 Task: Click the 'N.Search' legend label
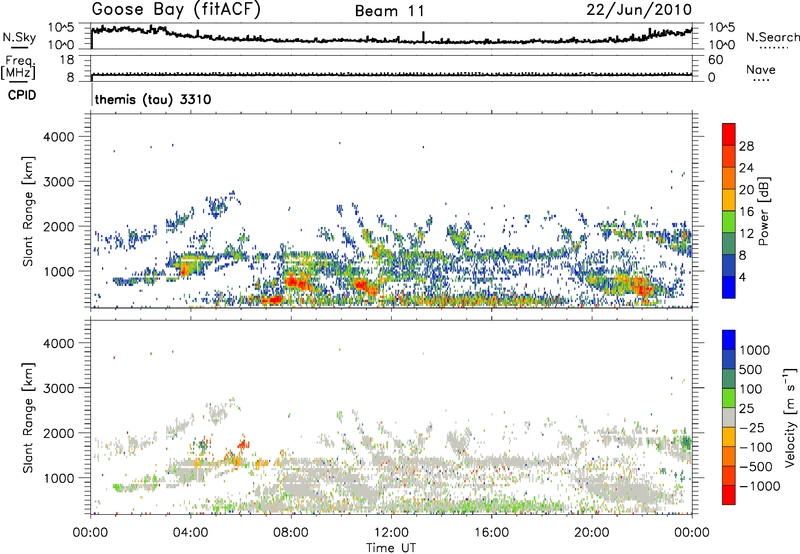pyautogui.click(x=772, y=37)
